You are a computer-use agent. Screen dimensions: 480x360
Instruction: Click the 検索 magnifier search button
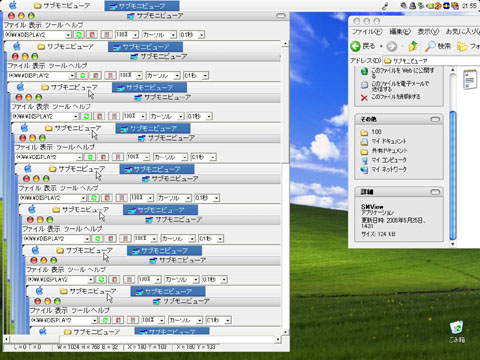438,46
